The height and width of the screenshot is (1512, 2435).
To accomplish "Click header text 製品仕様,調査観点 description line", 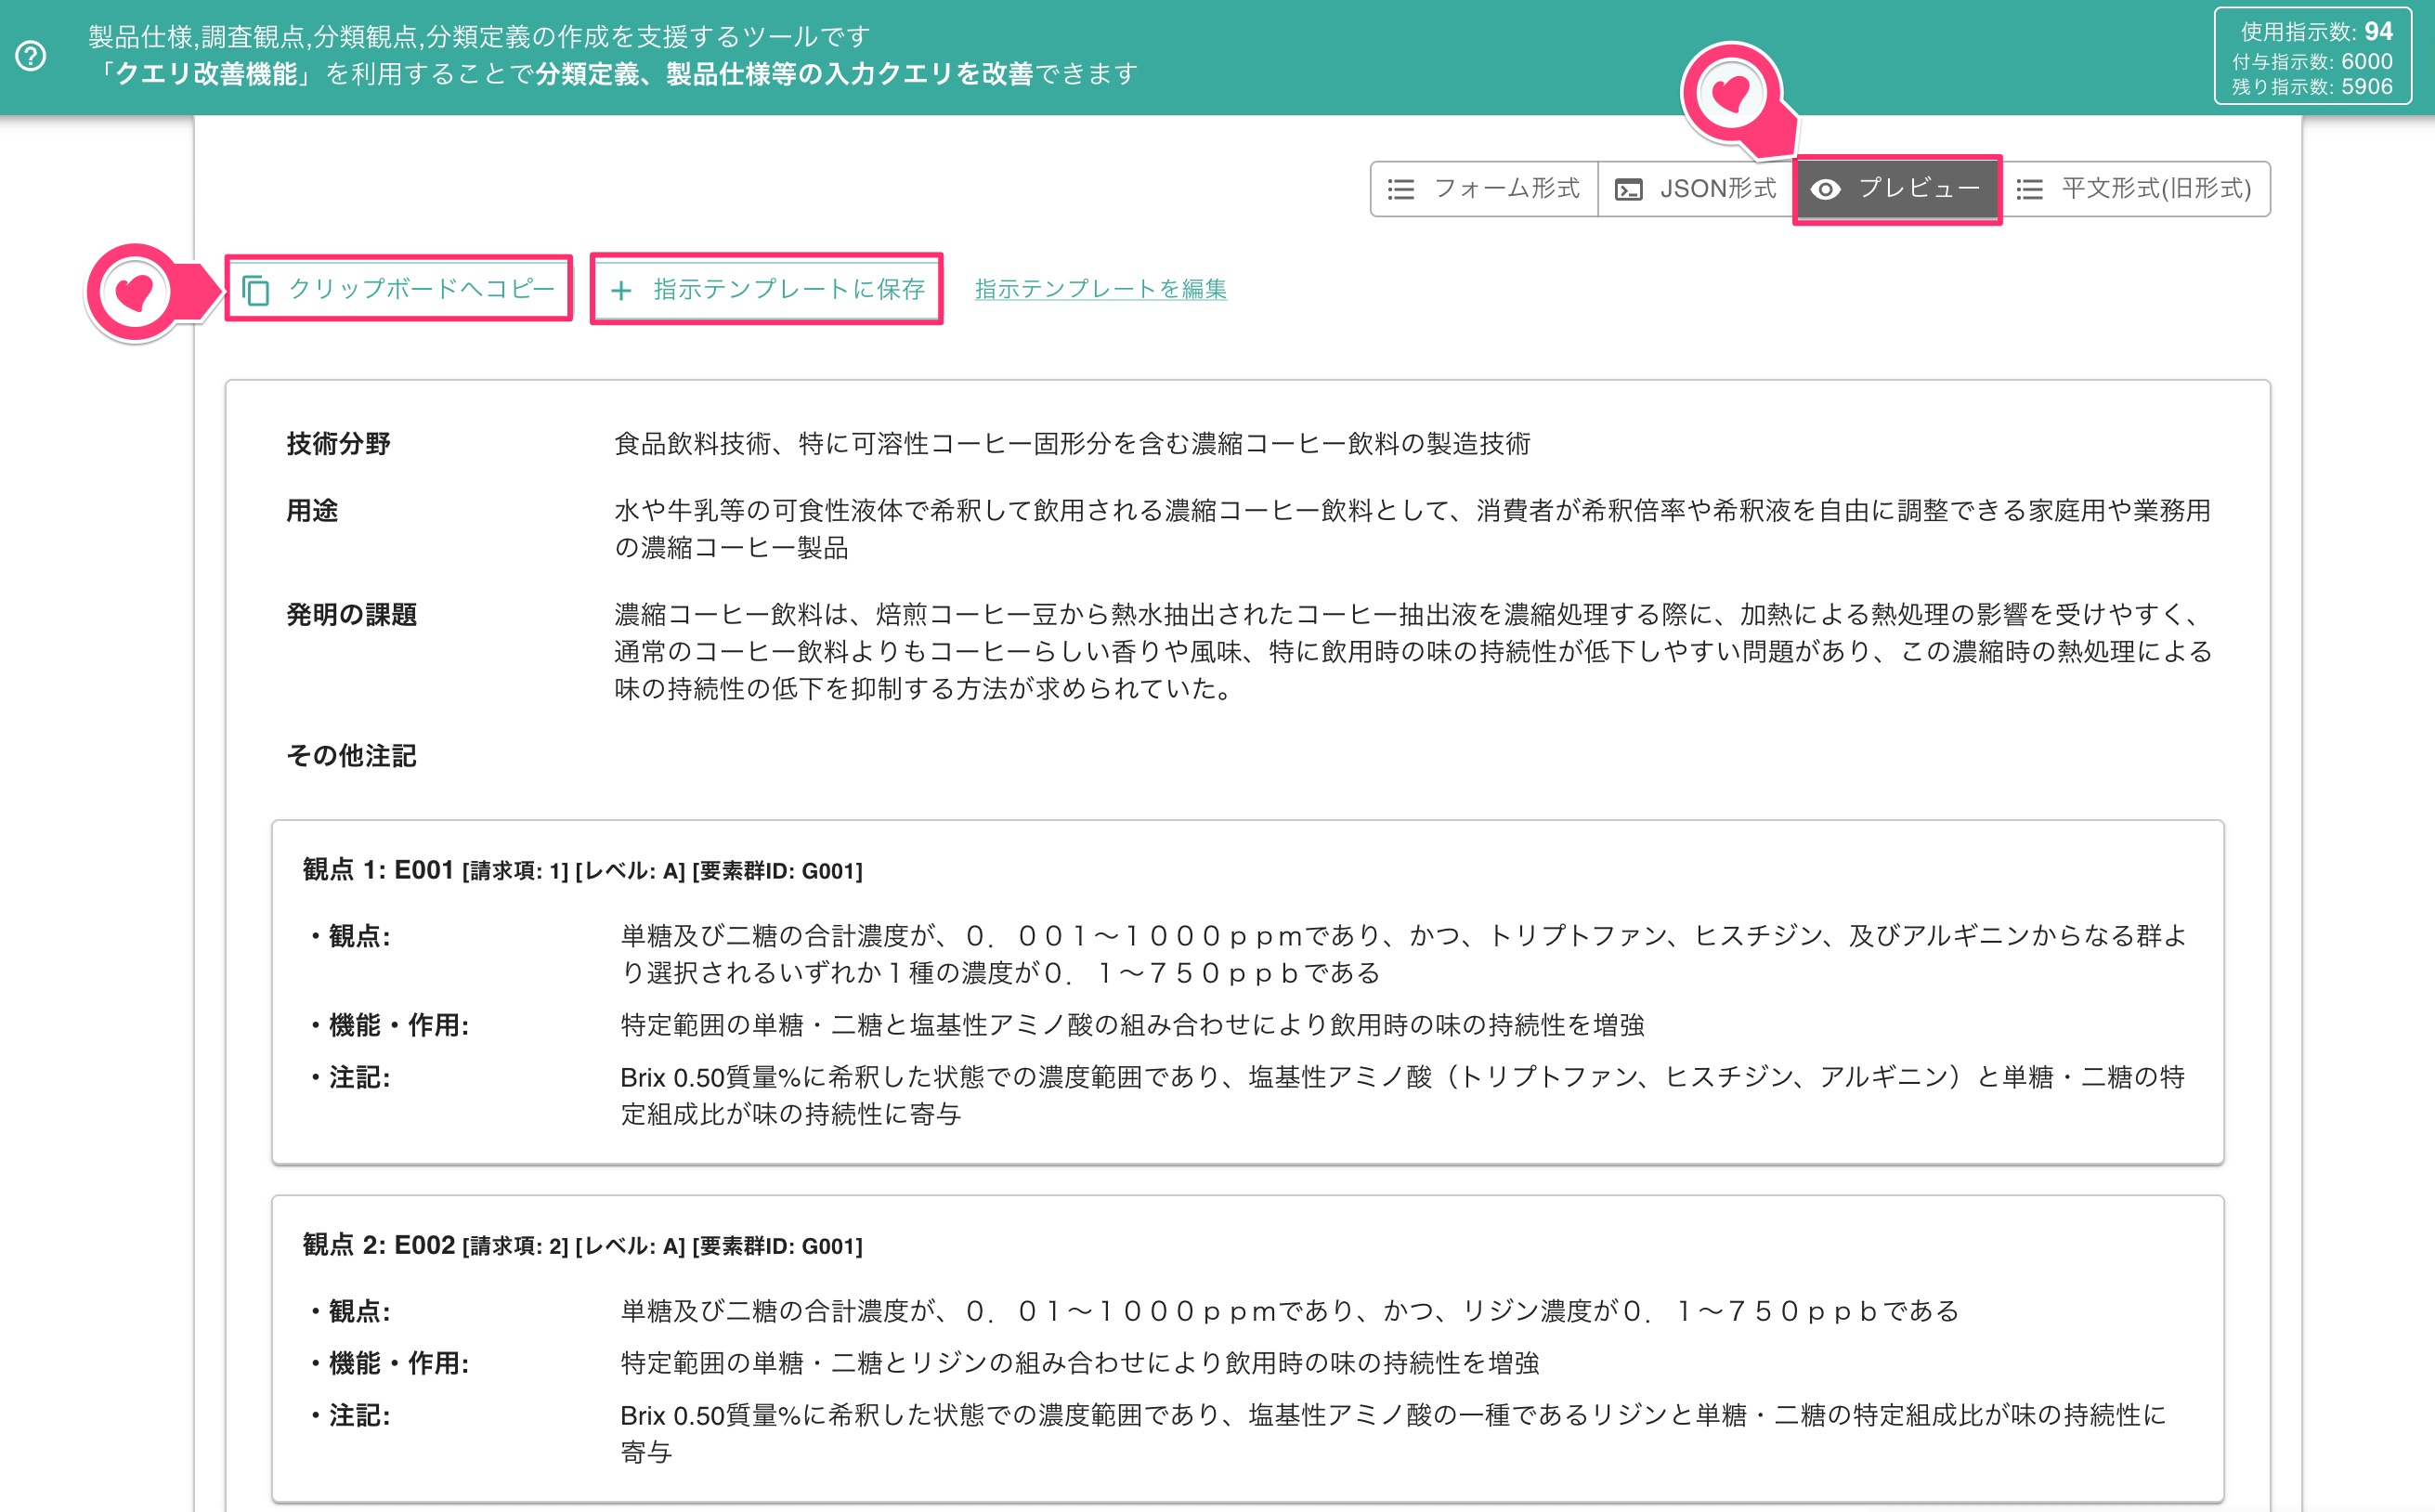I will pos(479,37).
